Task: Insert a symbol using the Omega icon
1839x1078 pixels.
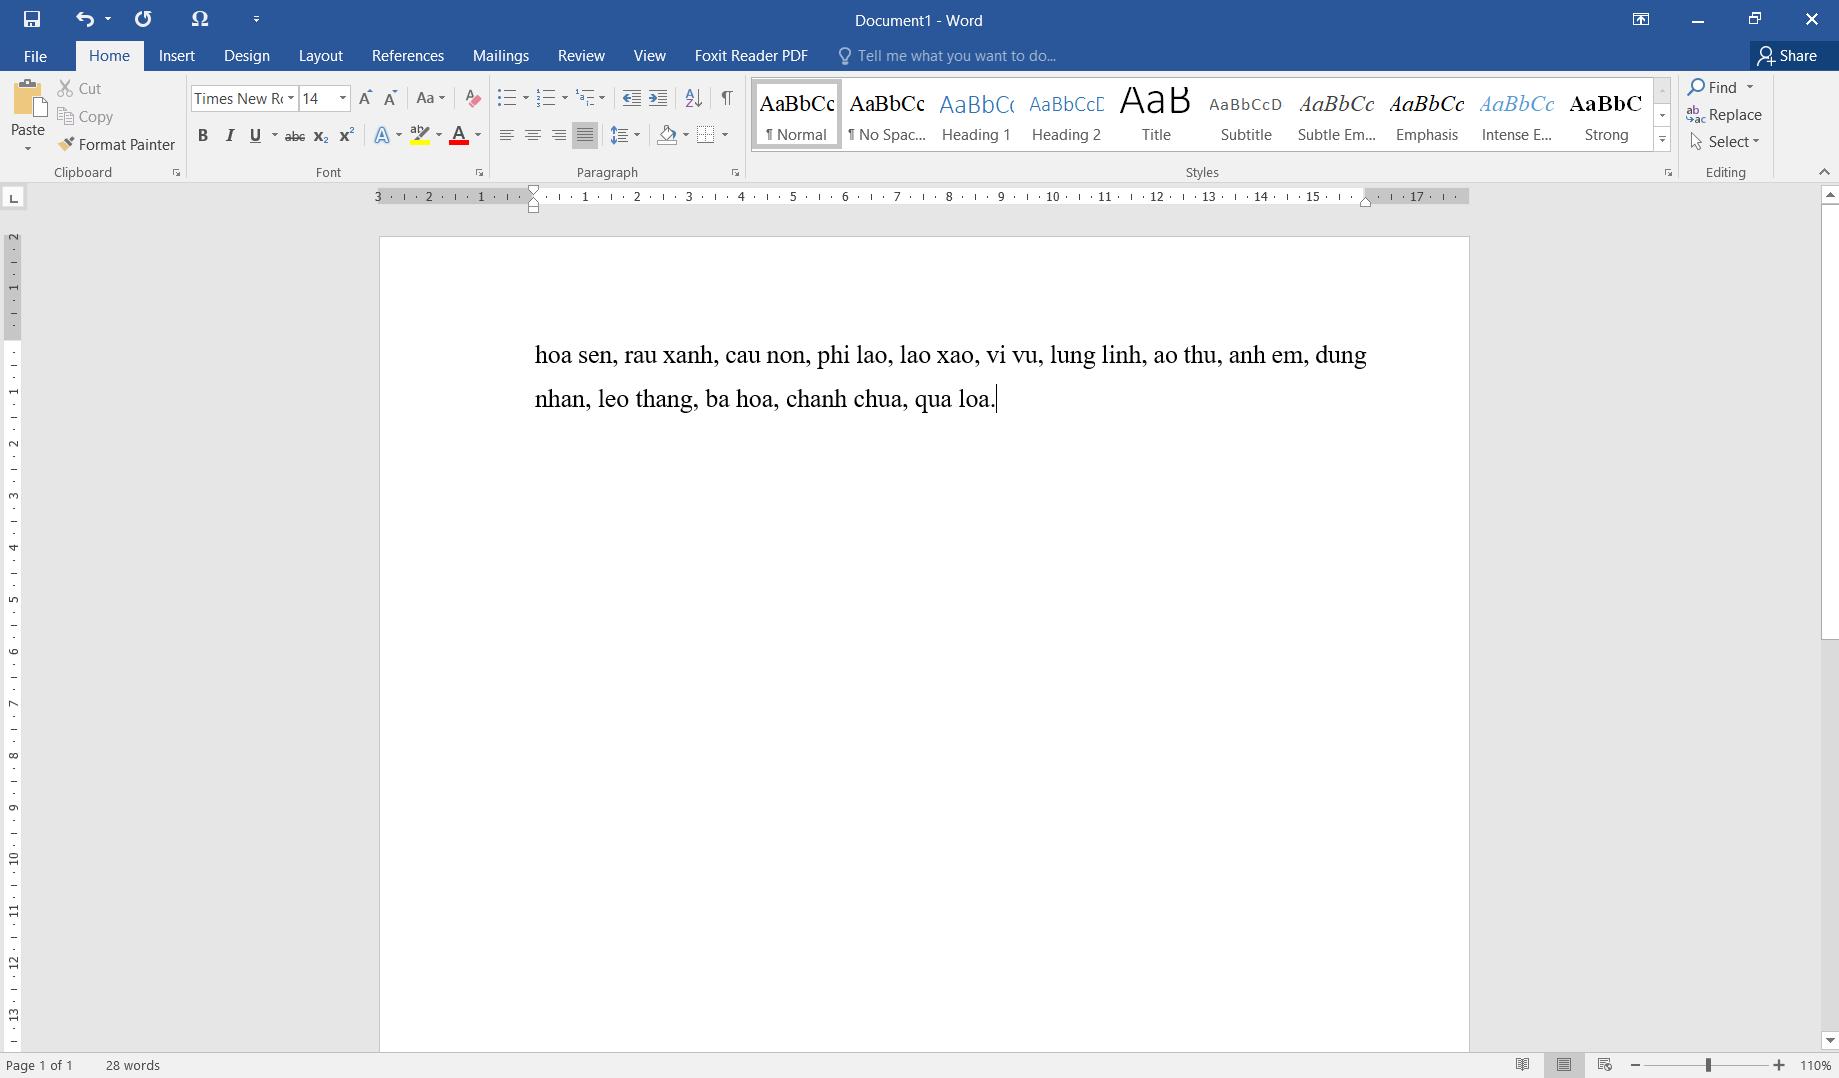Action: (200, 19)
